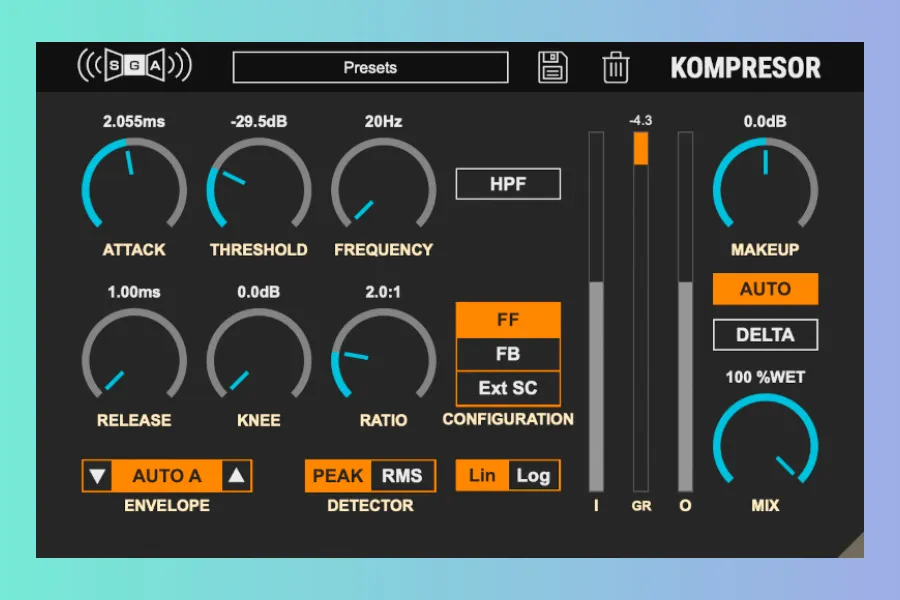Click the save preset floppy disk icon
The height and width of the screenshot is (600, 900).
pos(552,68)
